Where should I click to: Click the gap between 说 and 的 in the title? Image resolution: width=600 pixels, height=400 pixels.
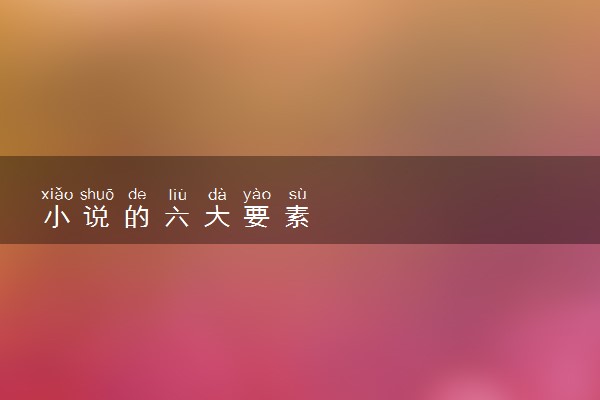pyautogui.click(x=117, y=217)
